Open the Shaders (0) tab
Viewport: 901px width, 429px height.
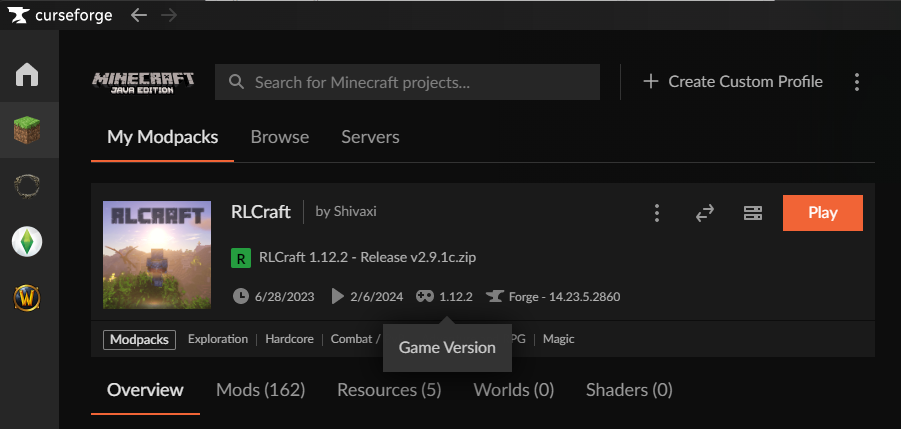(x=629, y=390)
